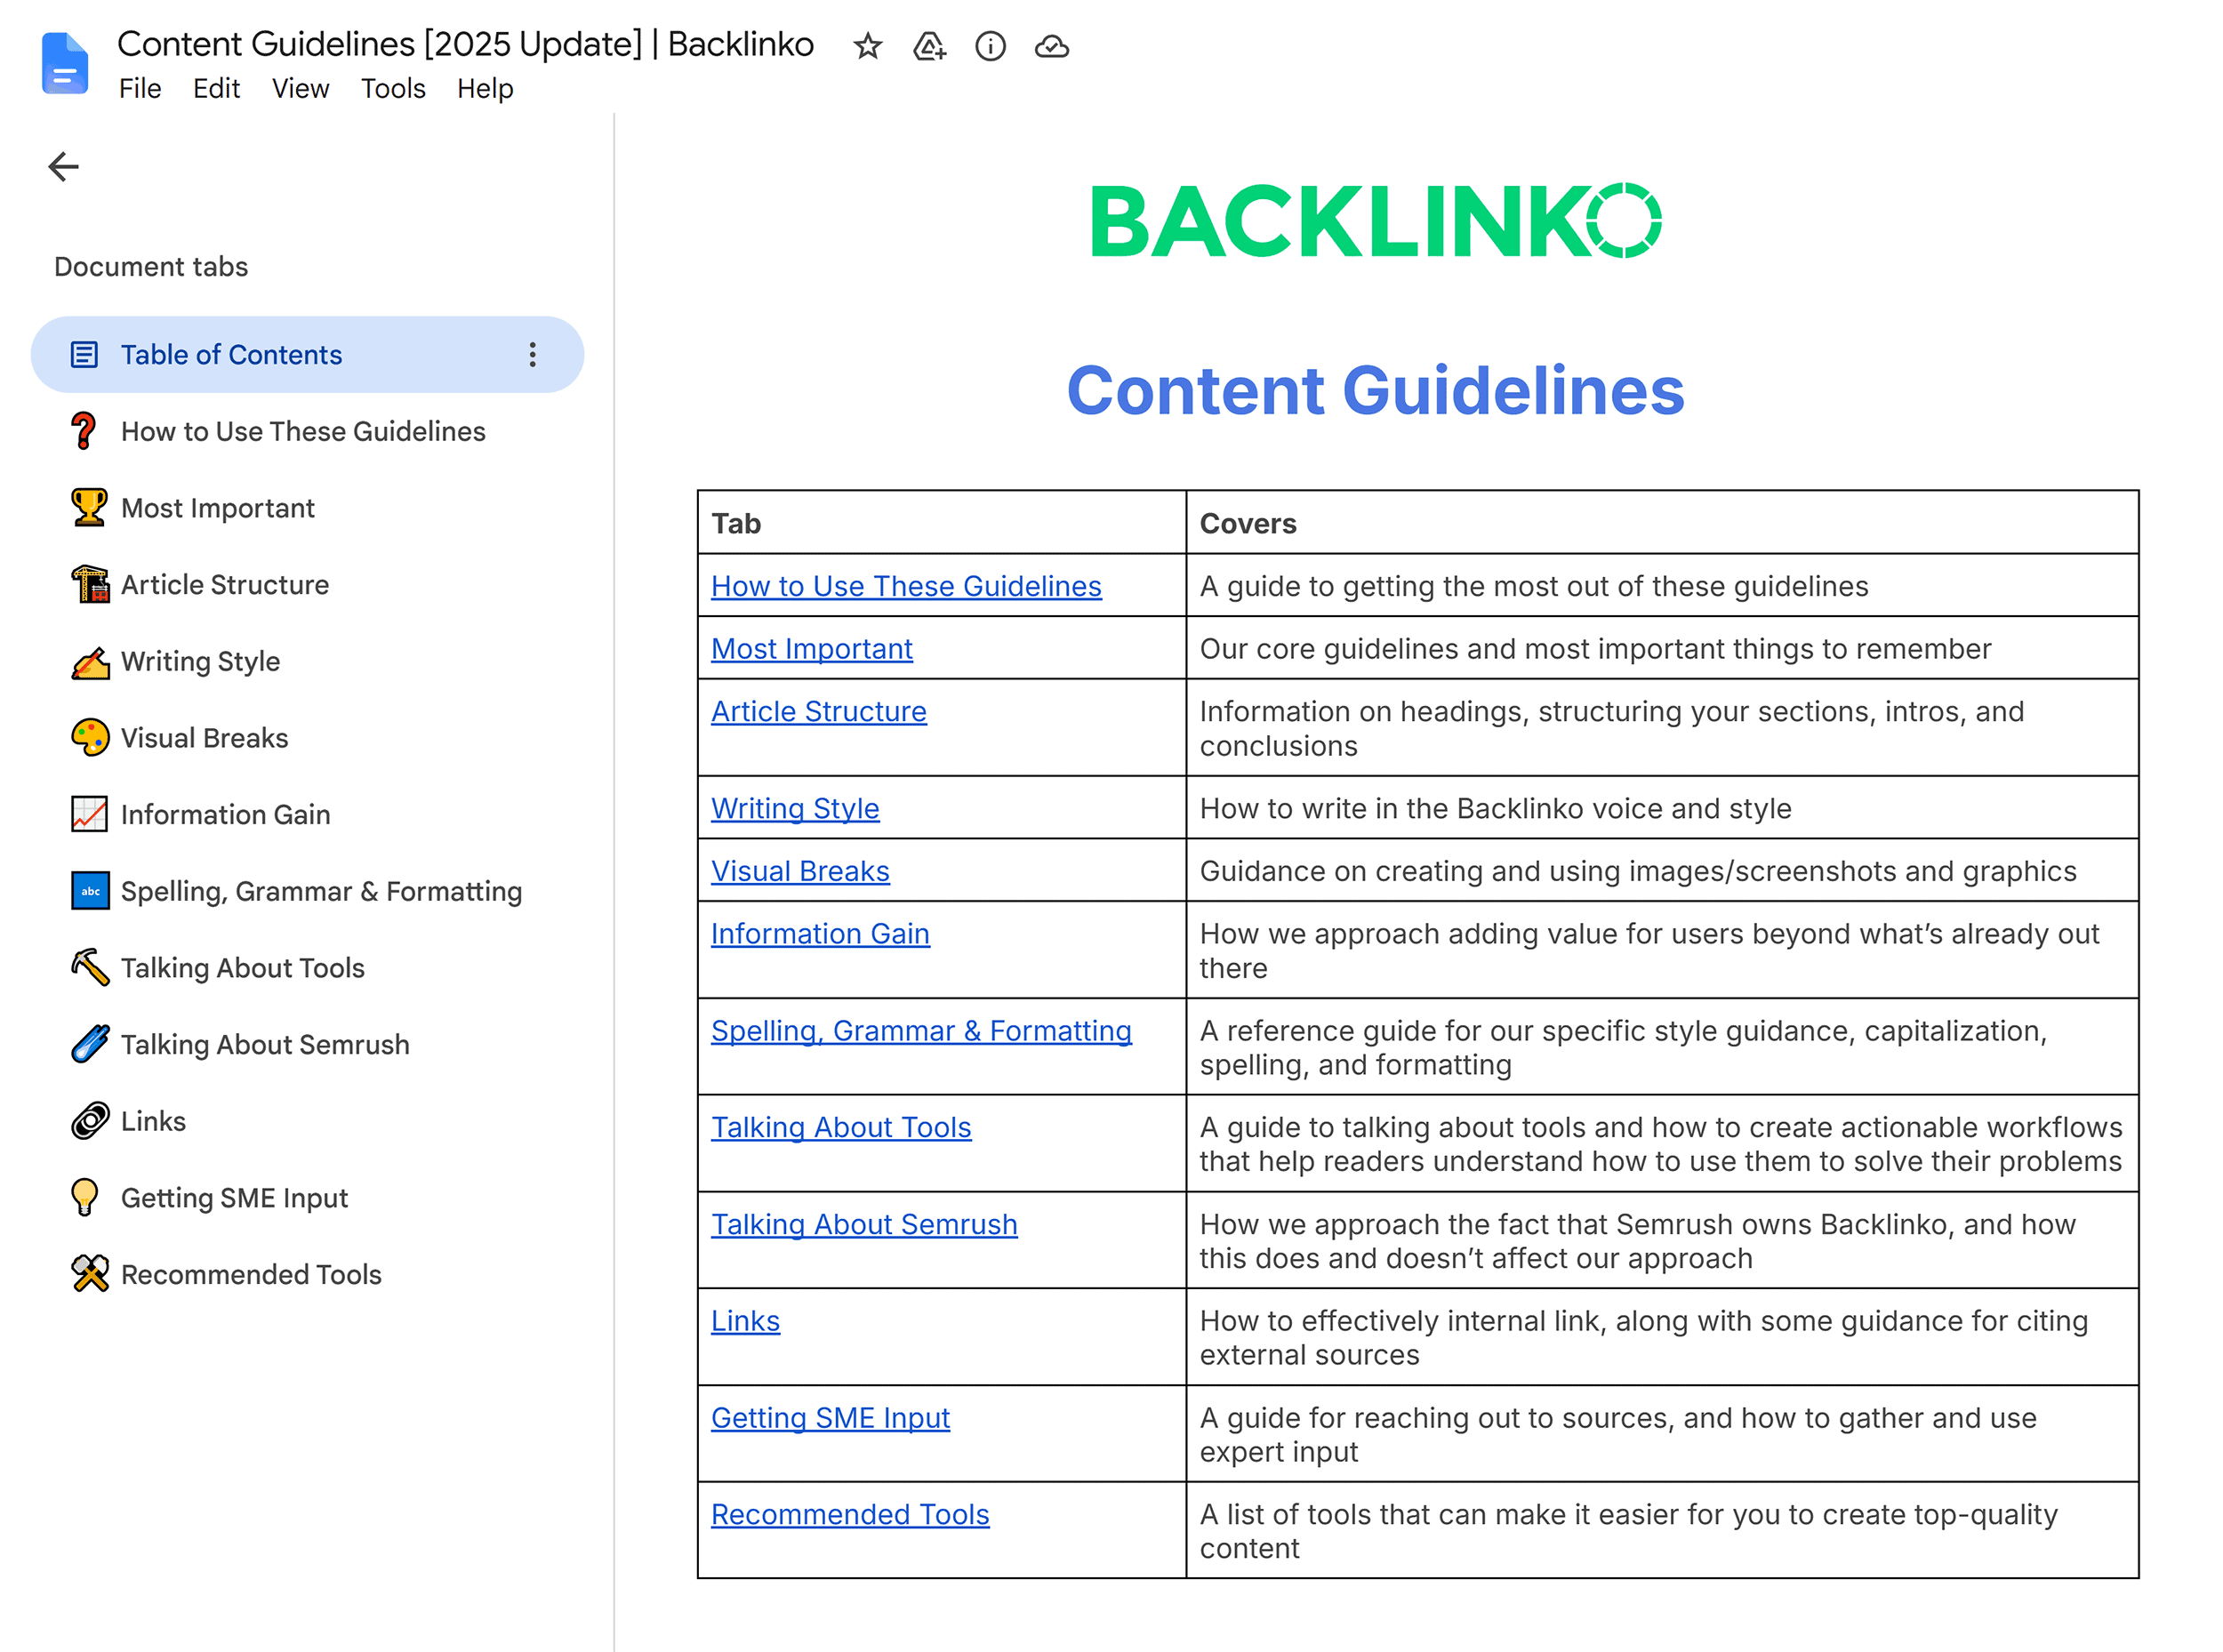2223x1652 pixels.
Task: Follow the Writing Style table link
Action: [795, 808]
